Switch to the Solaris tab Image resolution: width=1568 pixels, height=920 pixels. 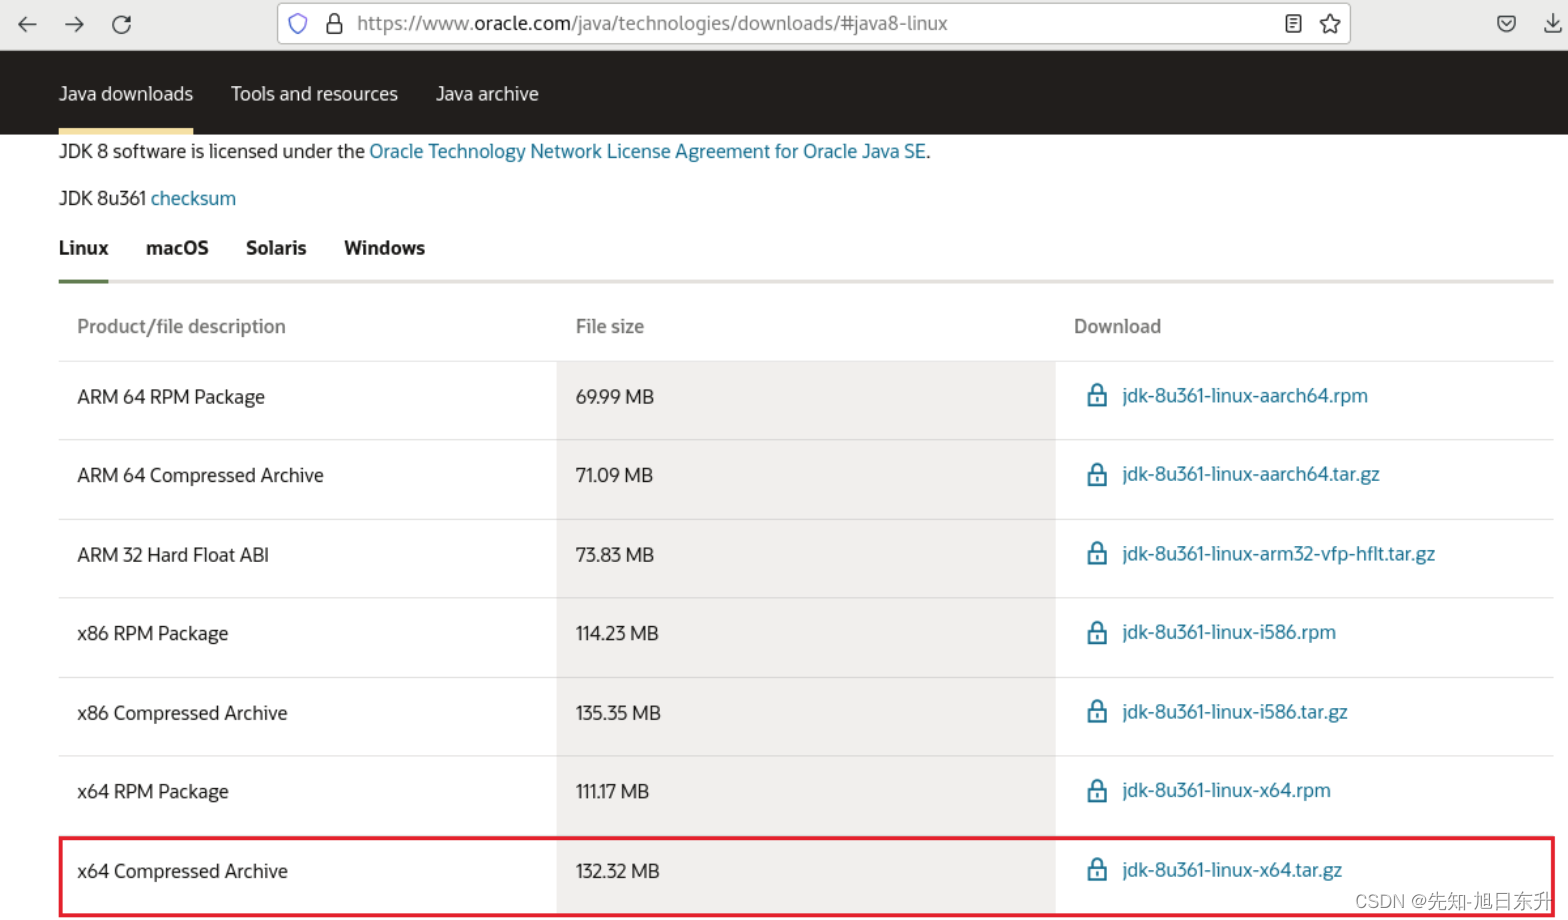pos(276,248)
